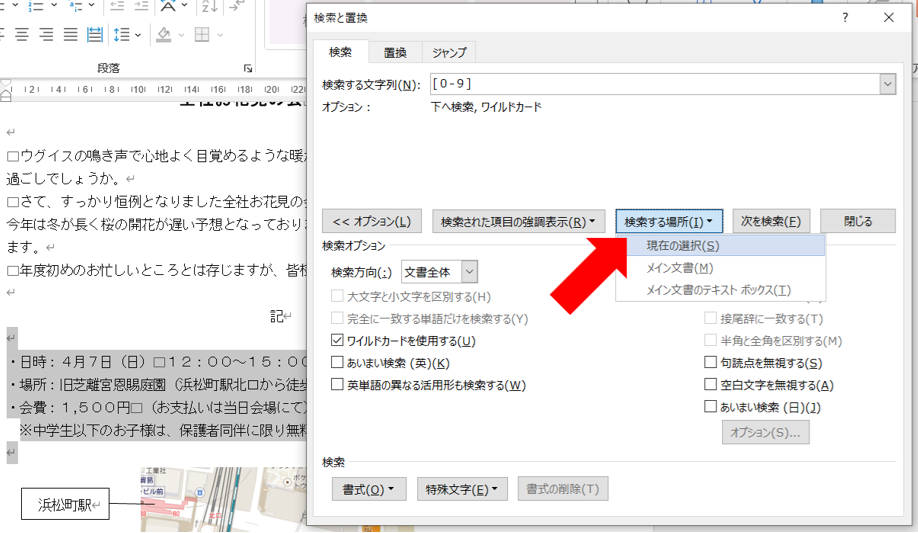Click the align right icon in Word ribbon

coord(46,35)
